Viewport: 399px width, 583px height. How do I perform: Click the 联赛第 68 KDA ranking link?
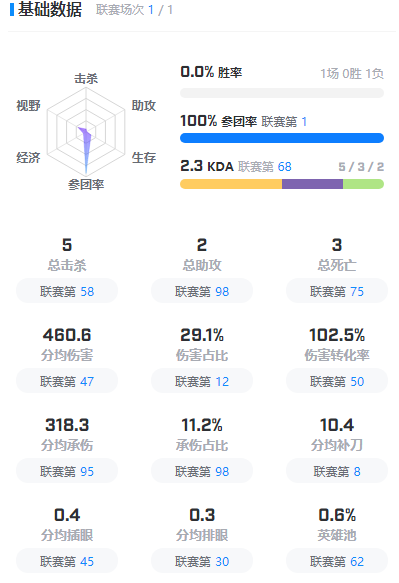pos(265,167)
